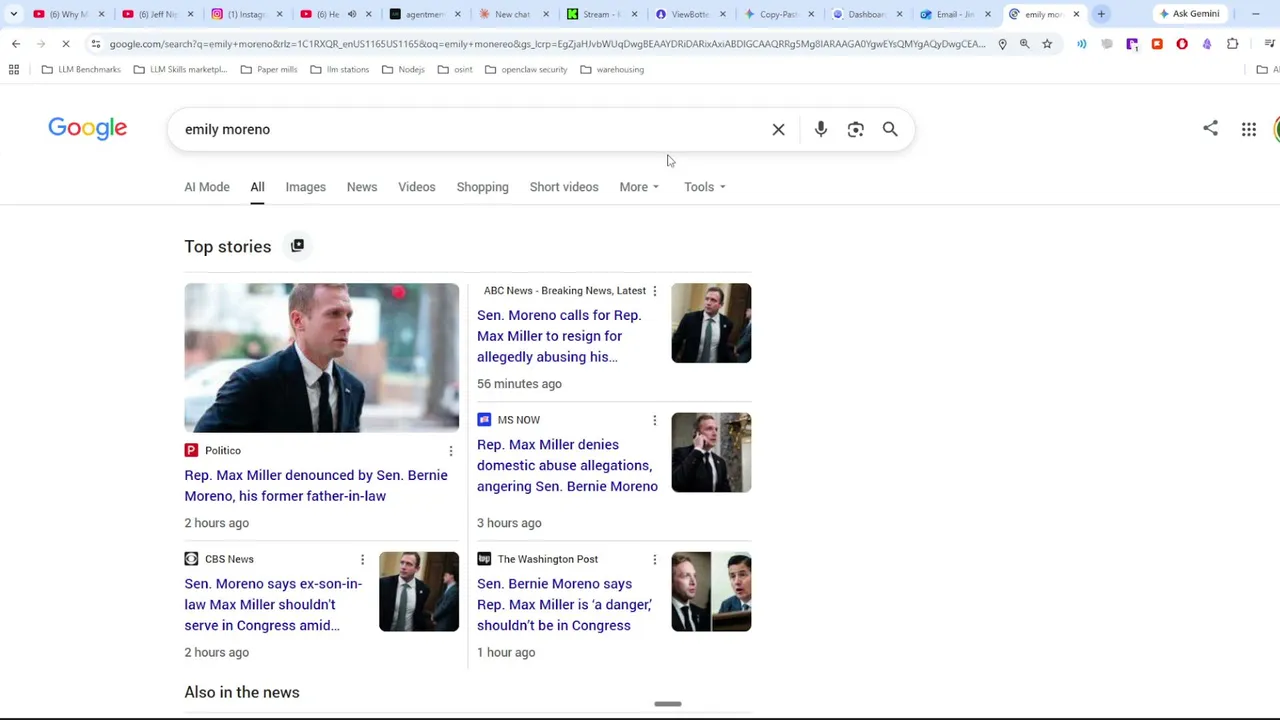Open the bookmarks apps grid shortcut
The width and height of the screenshot is (1280, 720).
pos(14,70)
